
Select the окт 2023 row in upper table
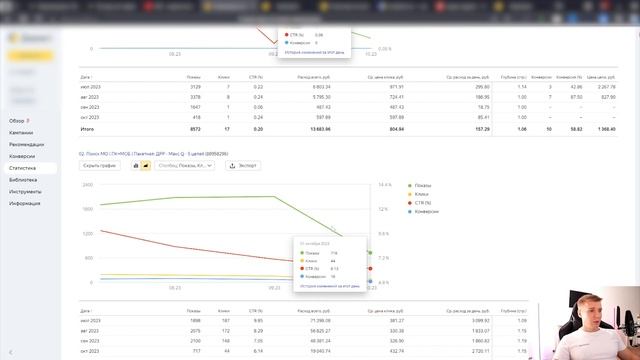pyautogui.click(x=348, y=118)
